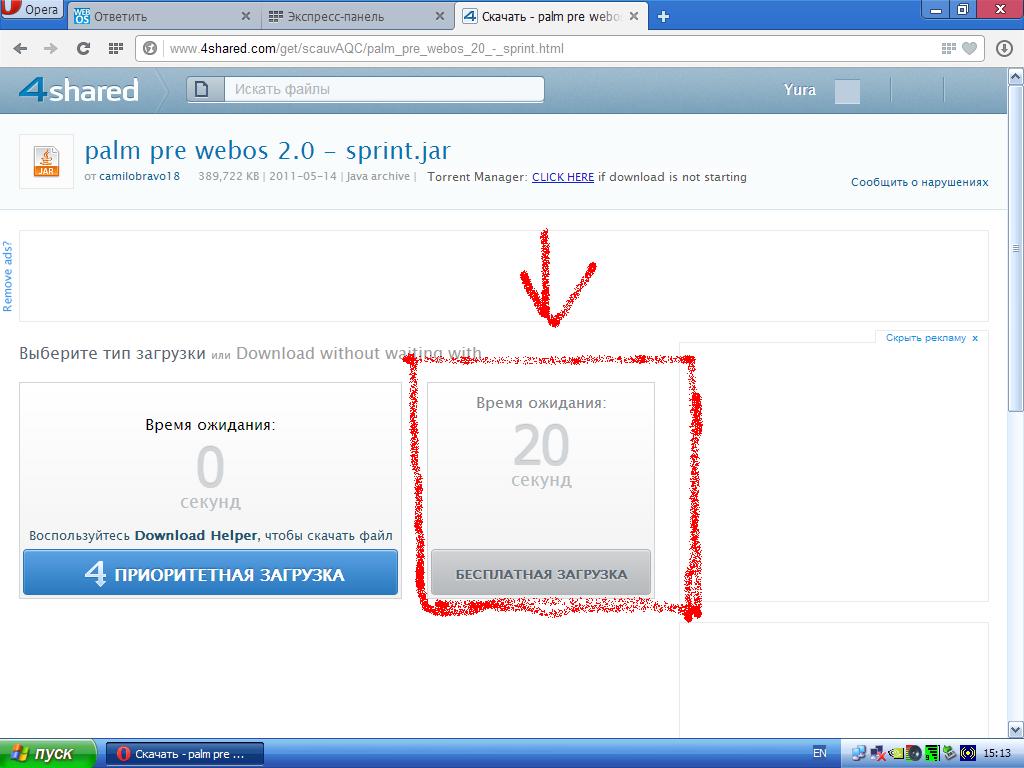Open the Opera main menu
Screen dimensions: 1024x768
tap(32, 11)
